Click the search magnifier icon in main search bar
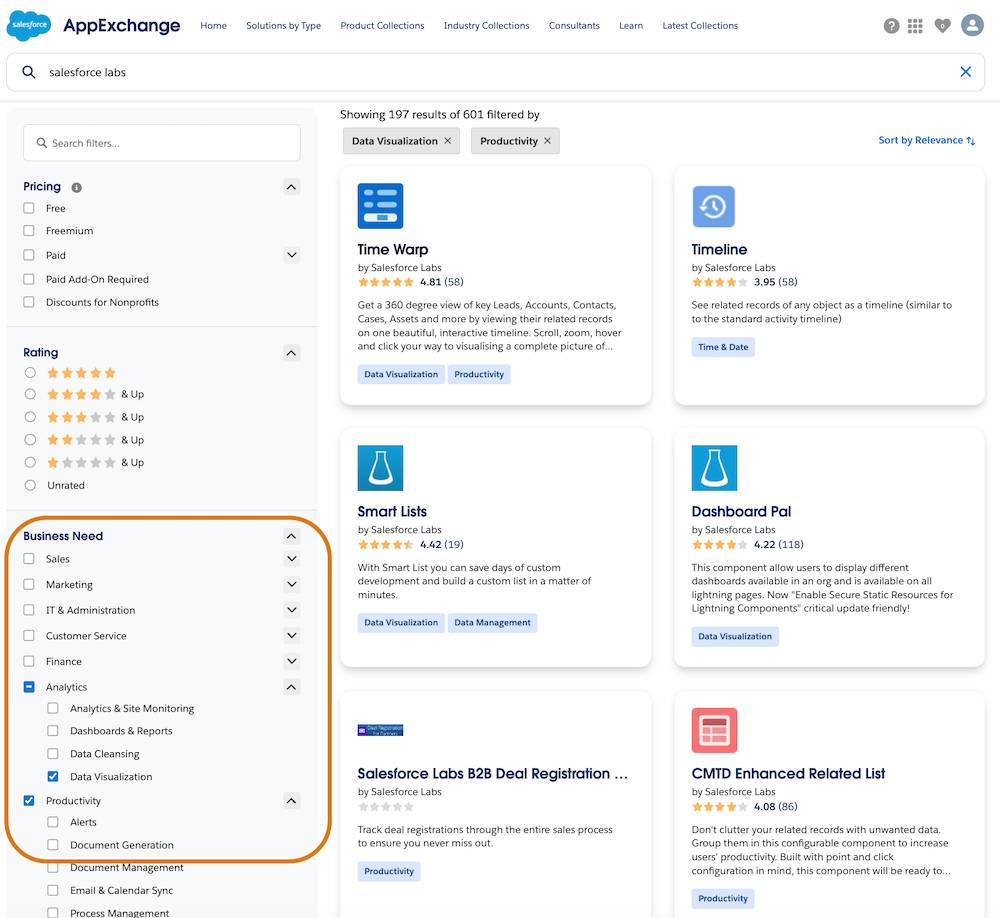1000x918 pixels. pyautogui.click(x=29, y=72)
